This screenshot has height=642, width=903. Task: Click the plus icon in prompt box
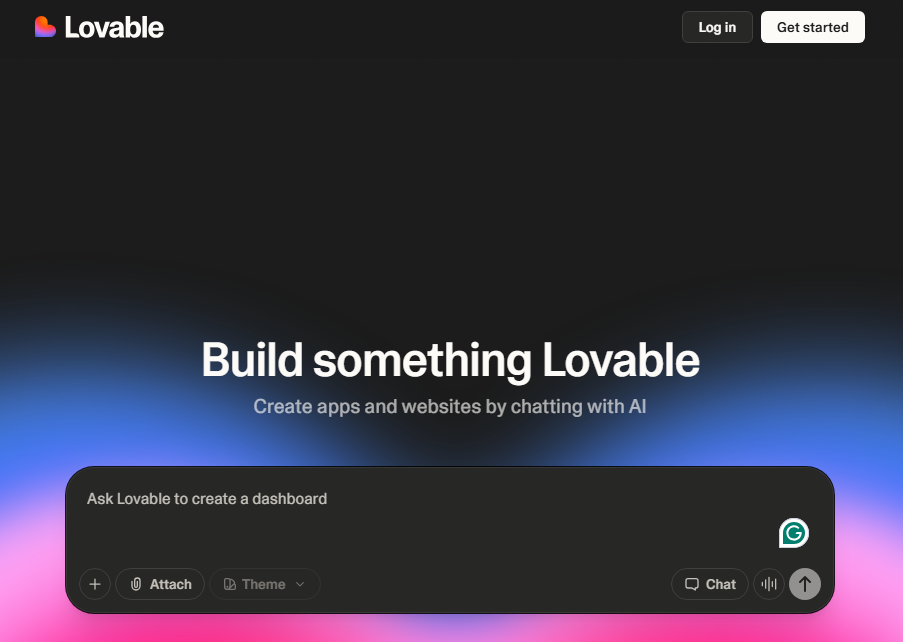95,584
